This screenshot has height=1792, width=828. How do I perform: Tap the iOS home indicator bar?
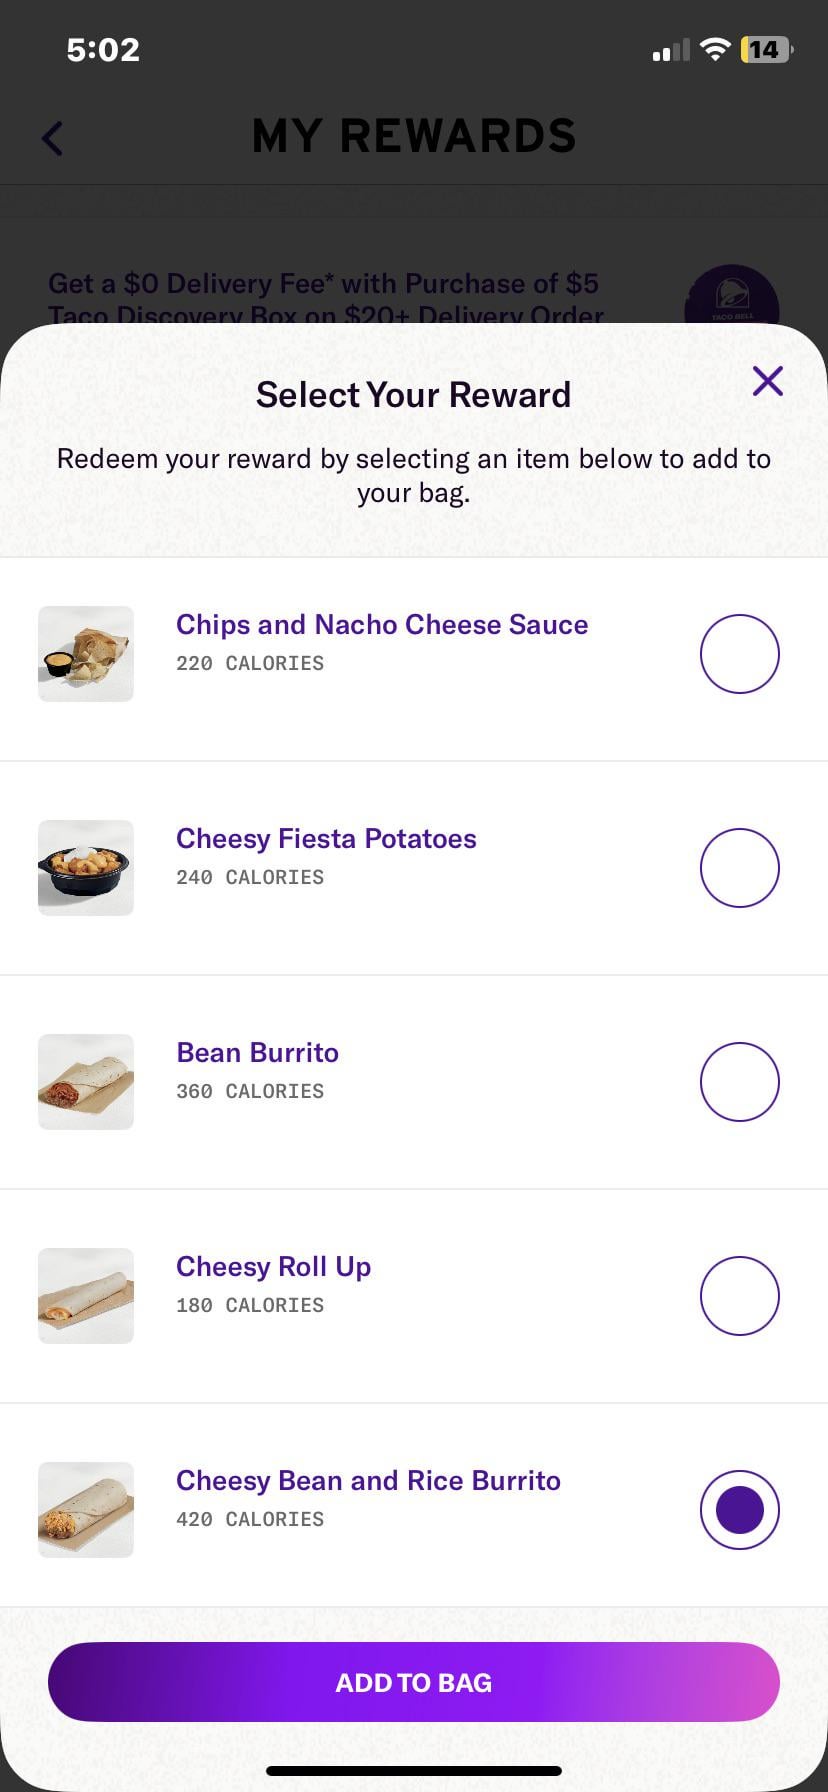pos(414,1771)
